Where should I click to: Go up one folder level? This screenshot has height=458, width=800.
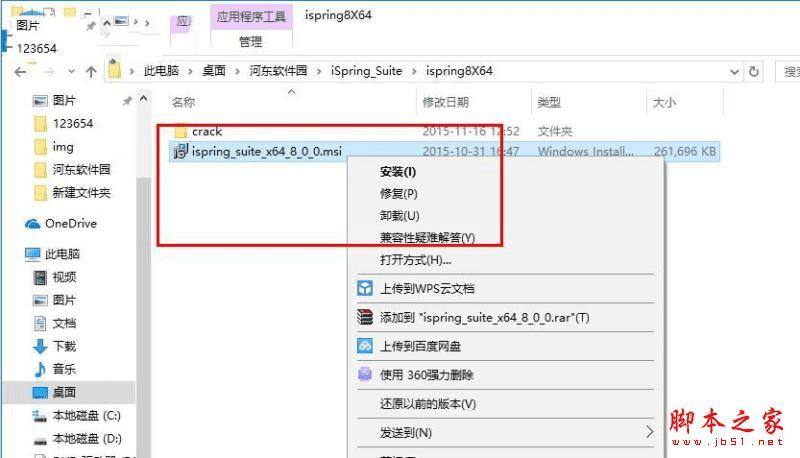tap(91, 72)
